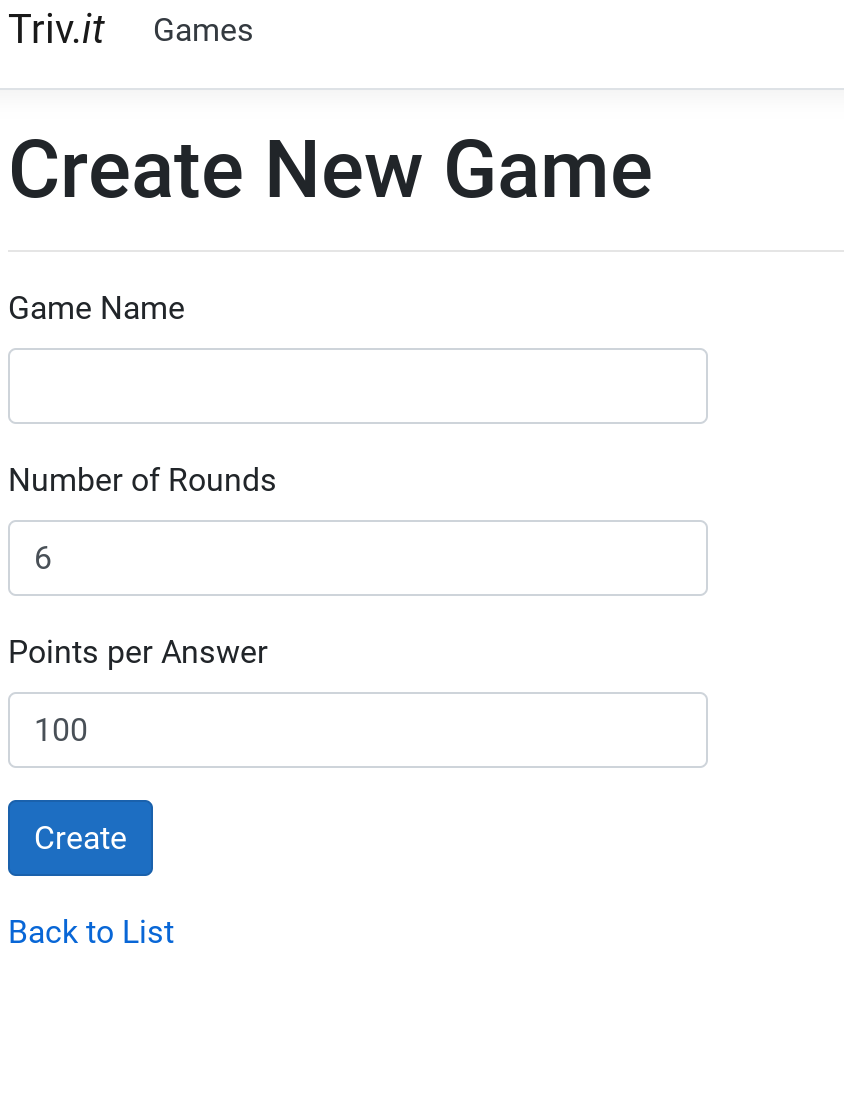
Task: Submit the form with the Create button
Action: [x=80, y=838]
